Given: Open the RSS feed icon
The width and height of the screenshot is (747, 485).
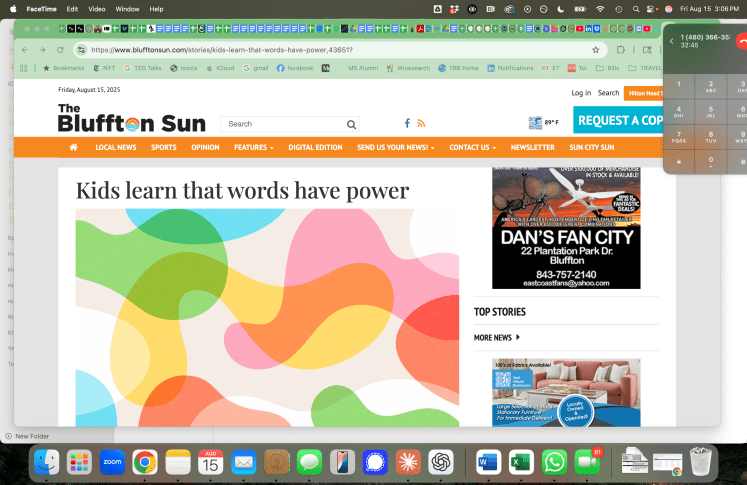Looking at the screenshot, I should [421, 123].
